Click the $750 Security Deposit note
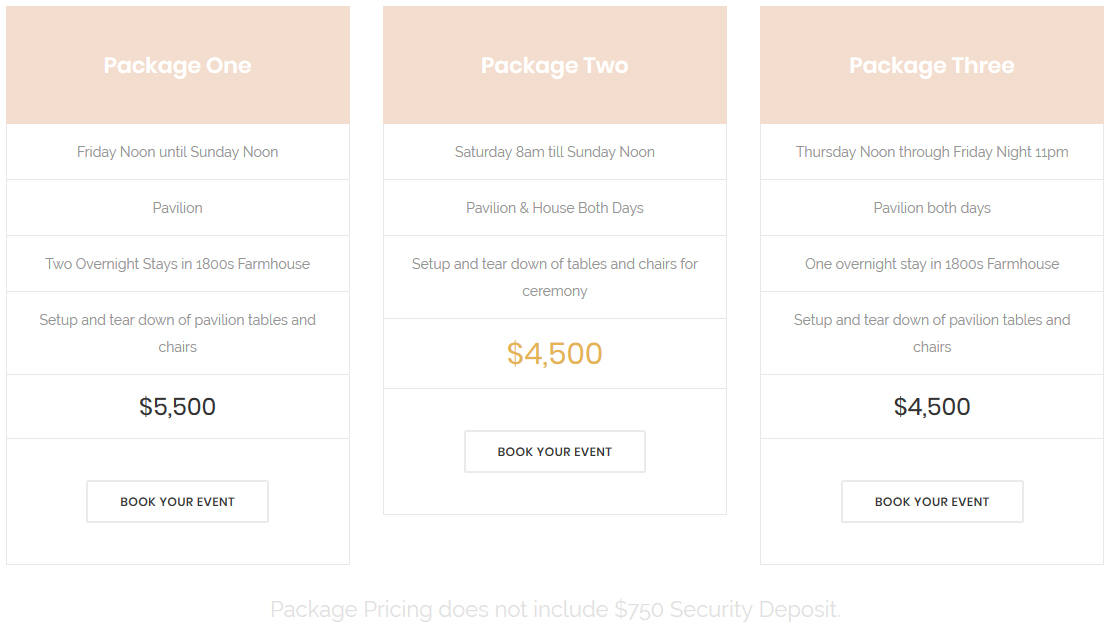1109x627 pixels. click(555, 609)
